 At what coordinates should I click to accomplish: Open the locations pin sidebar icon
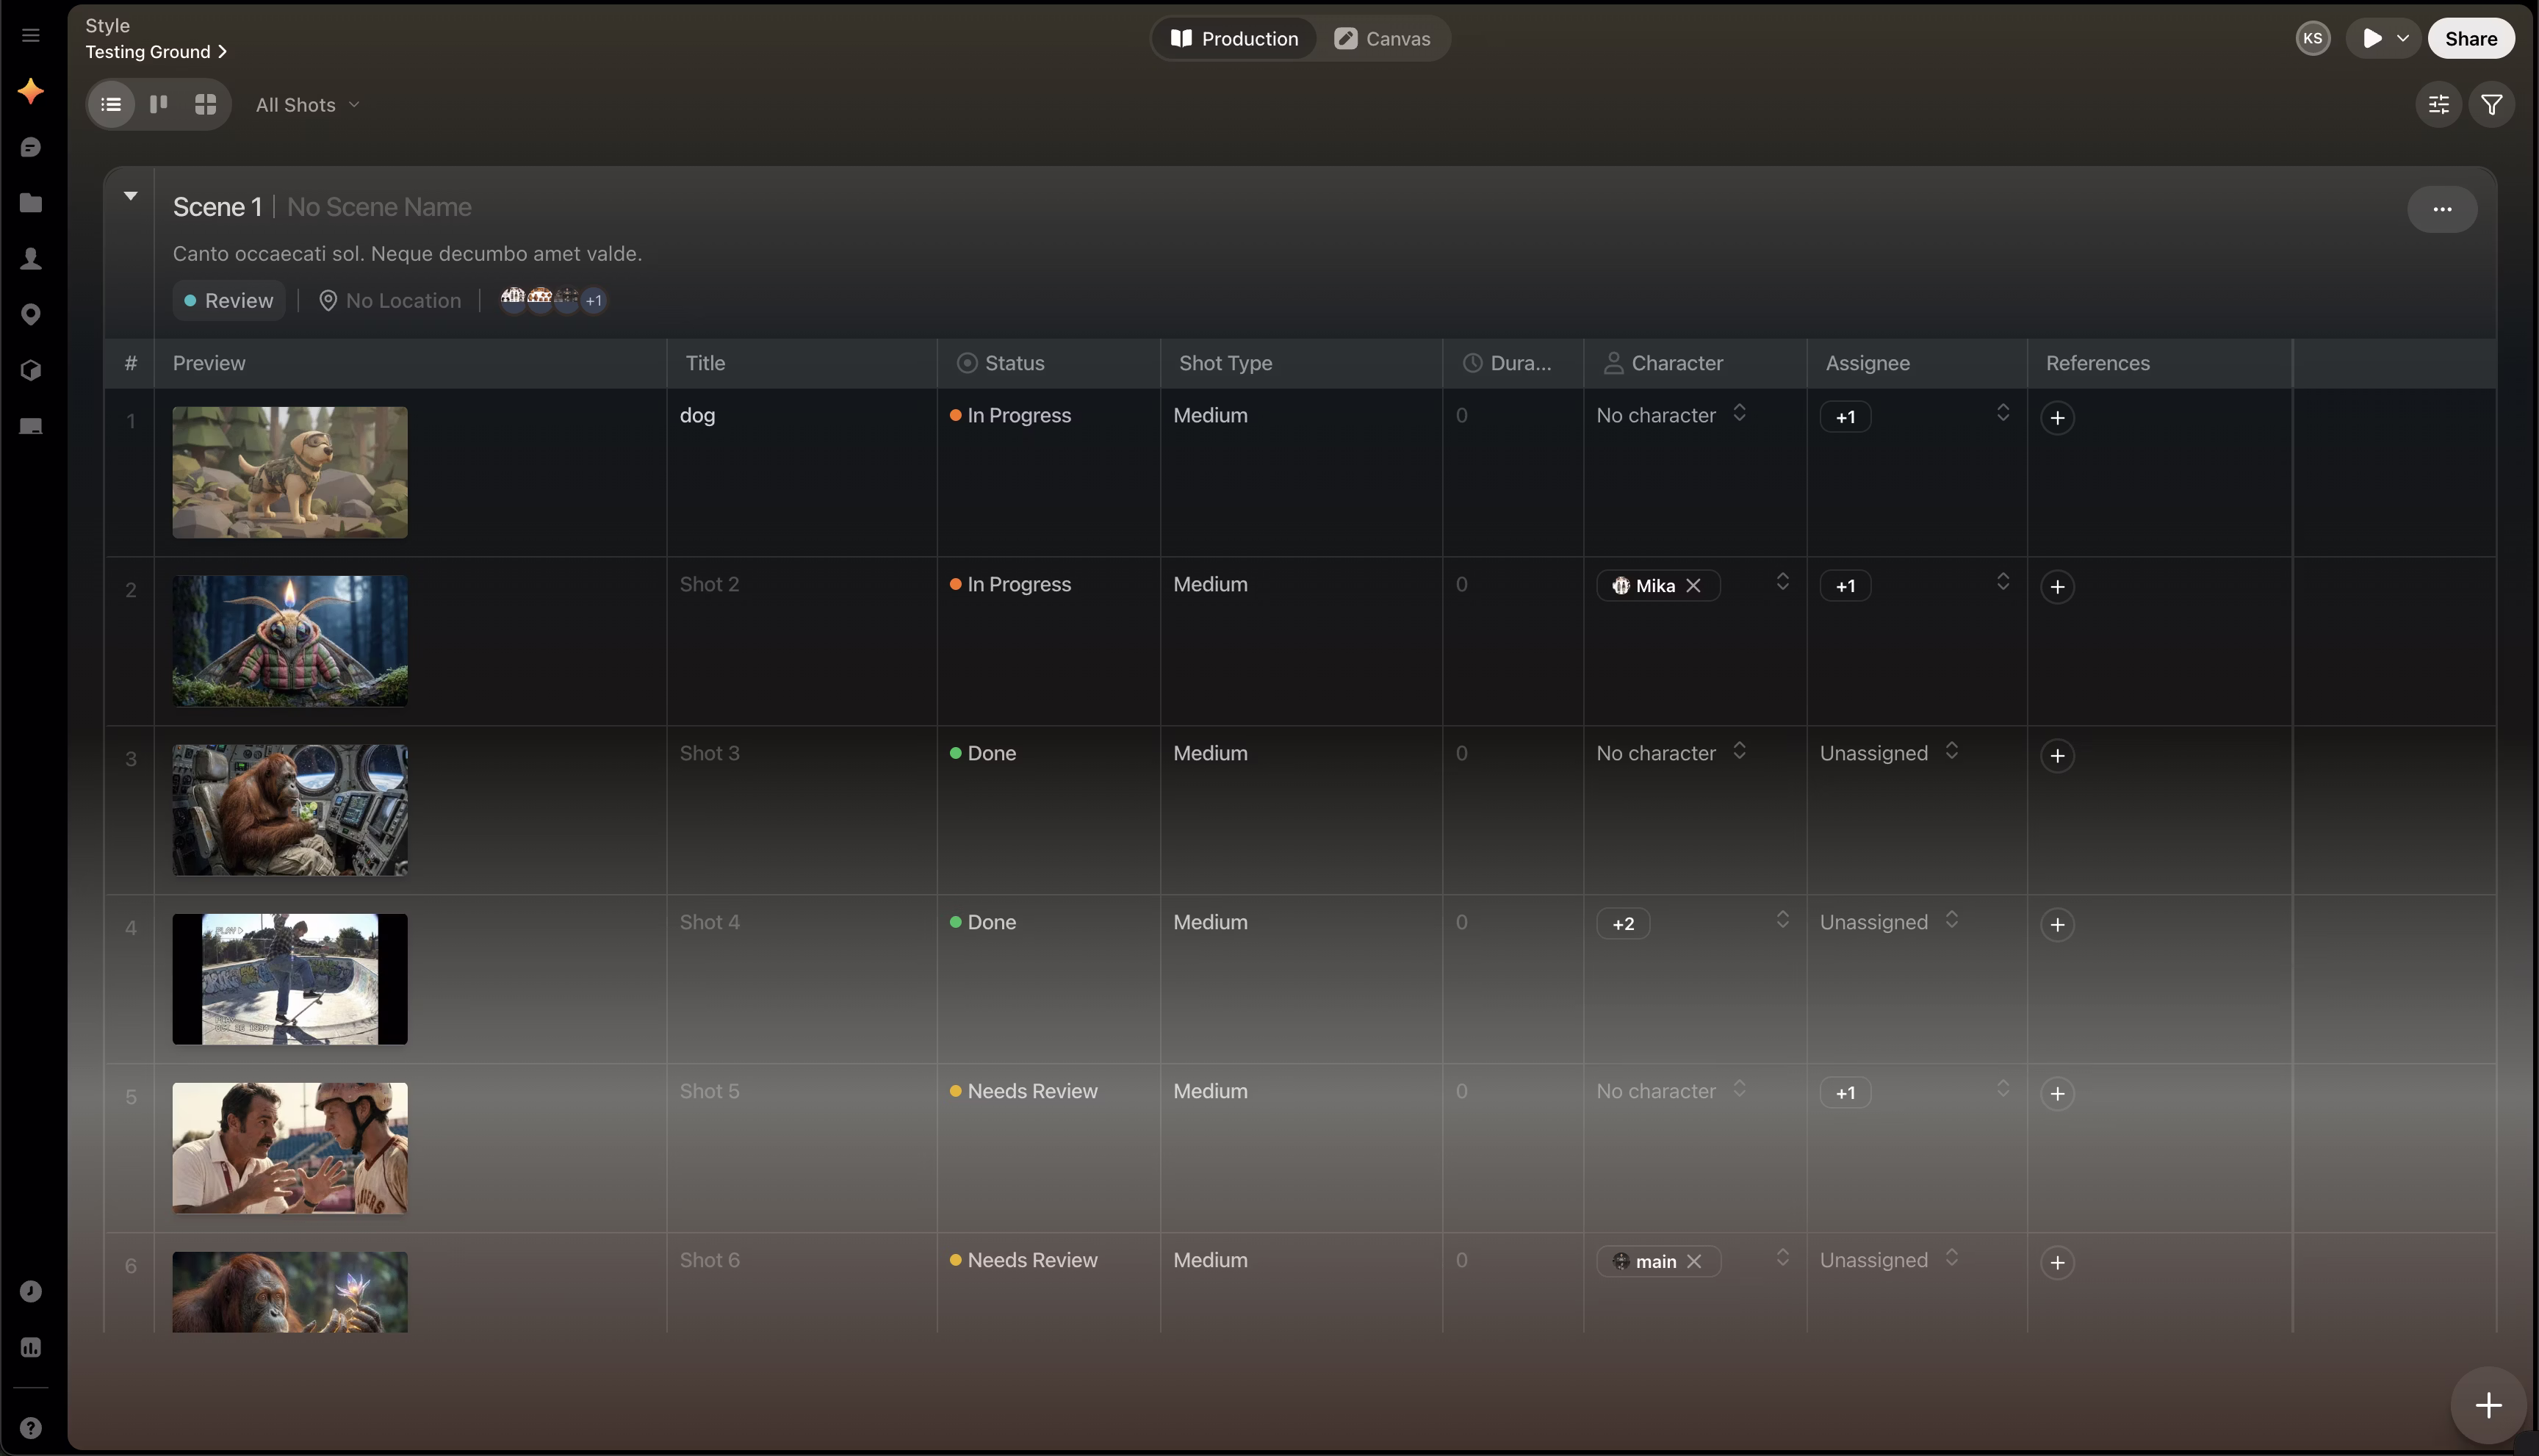(x=31, y=315)
